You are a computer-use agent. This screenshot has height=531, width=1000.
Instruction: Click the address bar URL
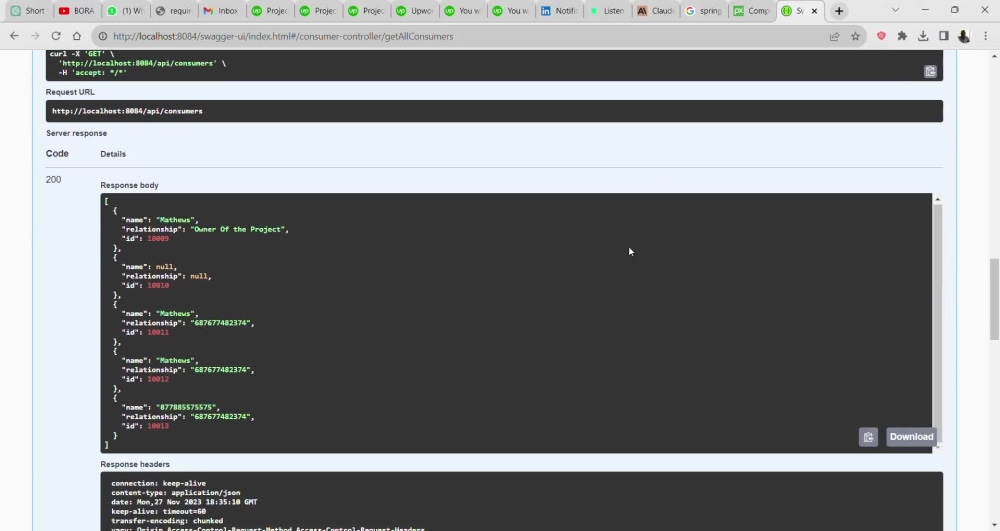coord(283,36)
